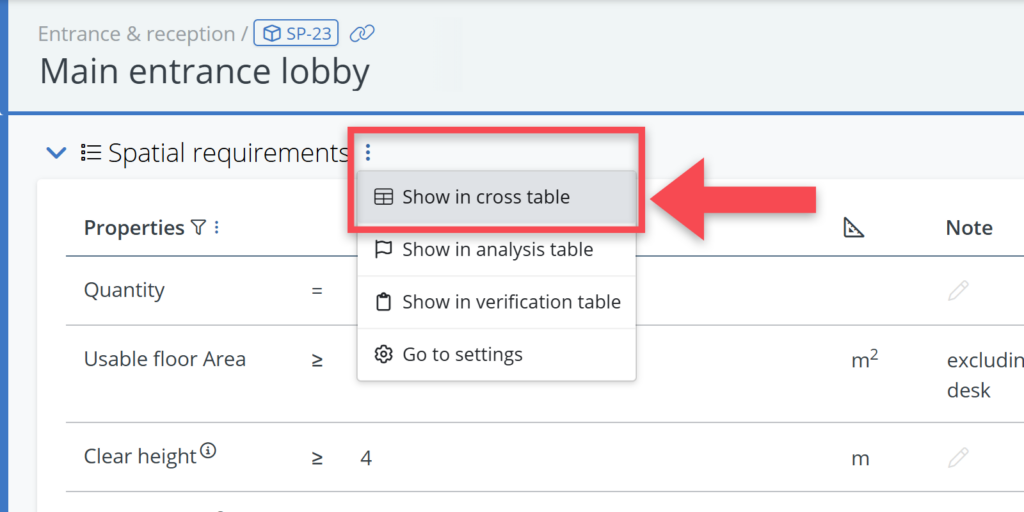Edit the note for Clear height
Viewport: 1024px width, 512px height.
click(x=958, y=458)
